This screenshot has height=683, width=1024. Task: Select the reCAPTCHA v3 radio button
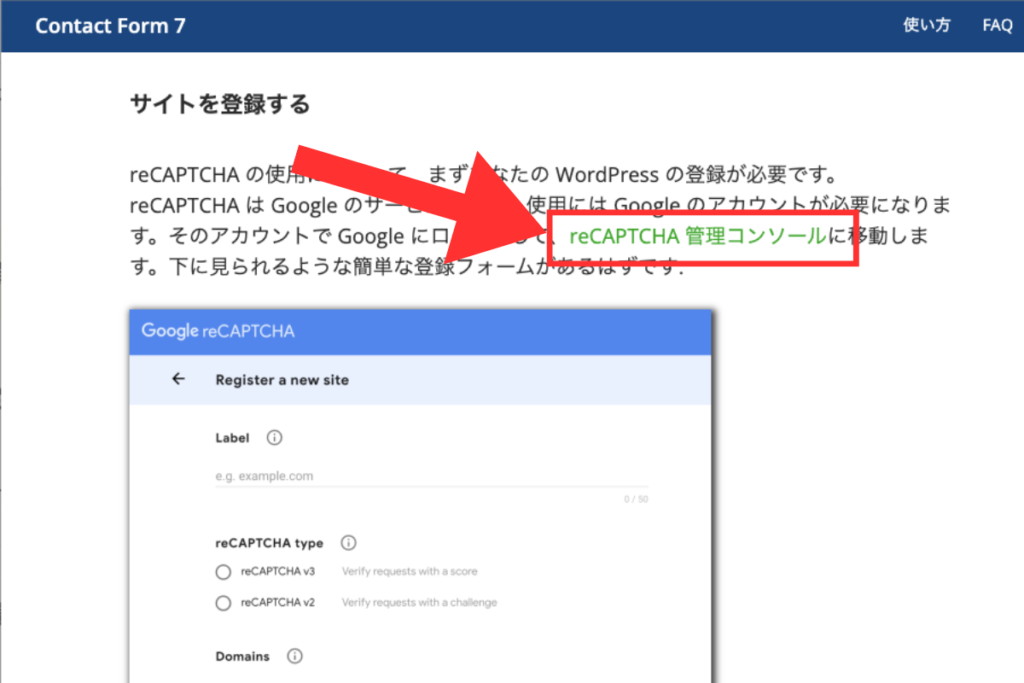223,572
